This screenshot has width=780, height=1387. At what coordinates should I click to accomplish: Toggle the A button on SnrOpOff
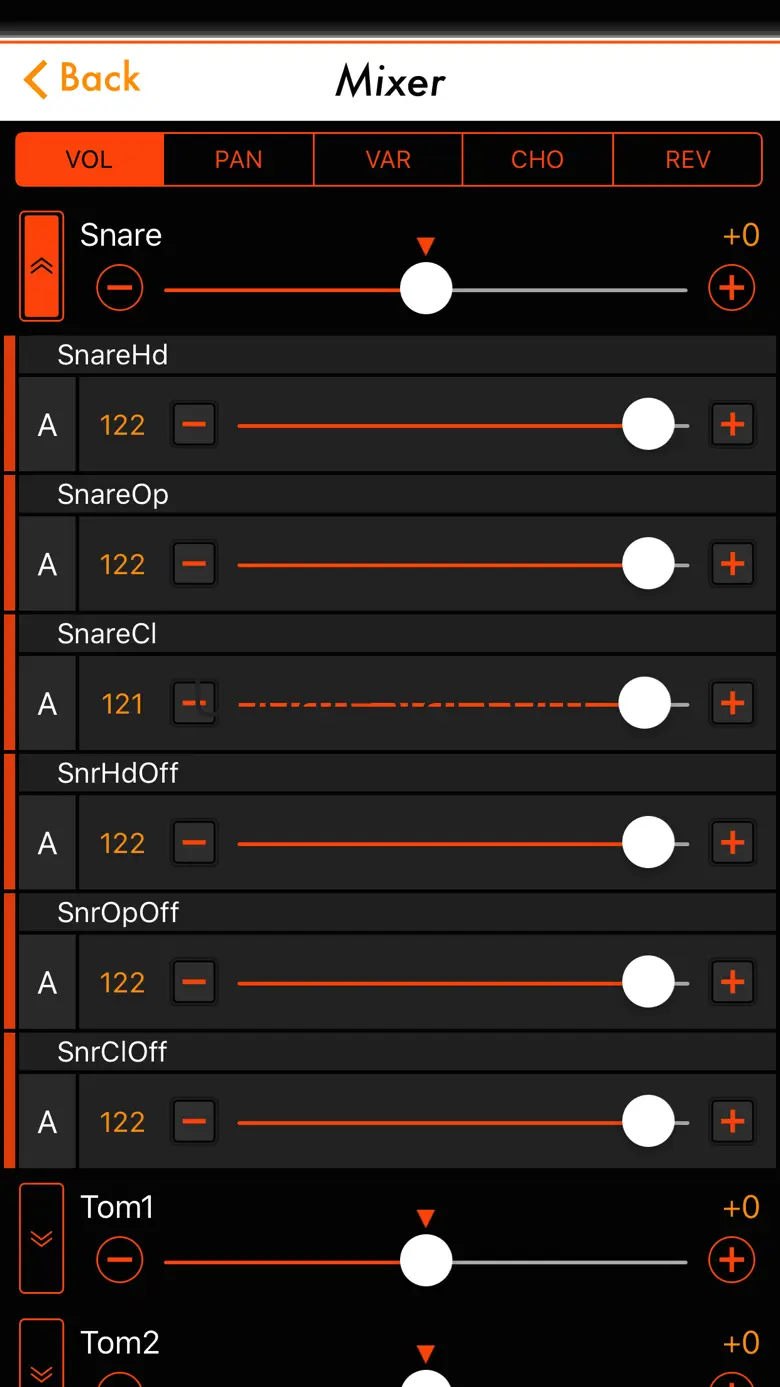pos(47,983)
